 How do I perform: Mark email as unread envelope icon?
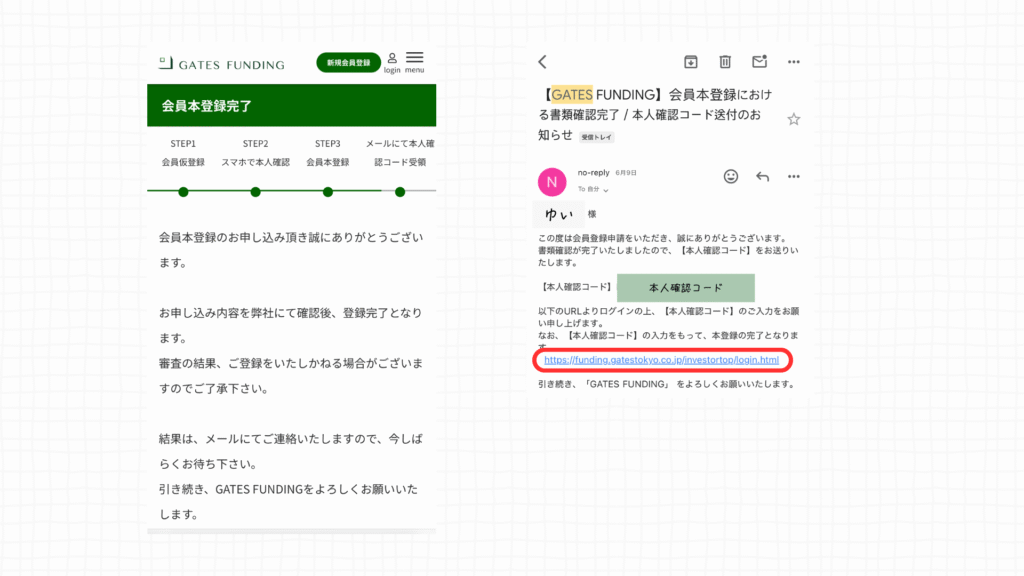[759, 61]
